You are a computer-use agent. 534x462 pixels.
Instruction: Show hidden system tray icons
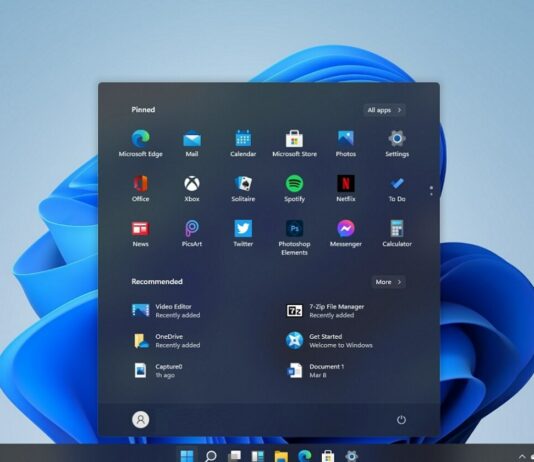coord(522,457)
